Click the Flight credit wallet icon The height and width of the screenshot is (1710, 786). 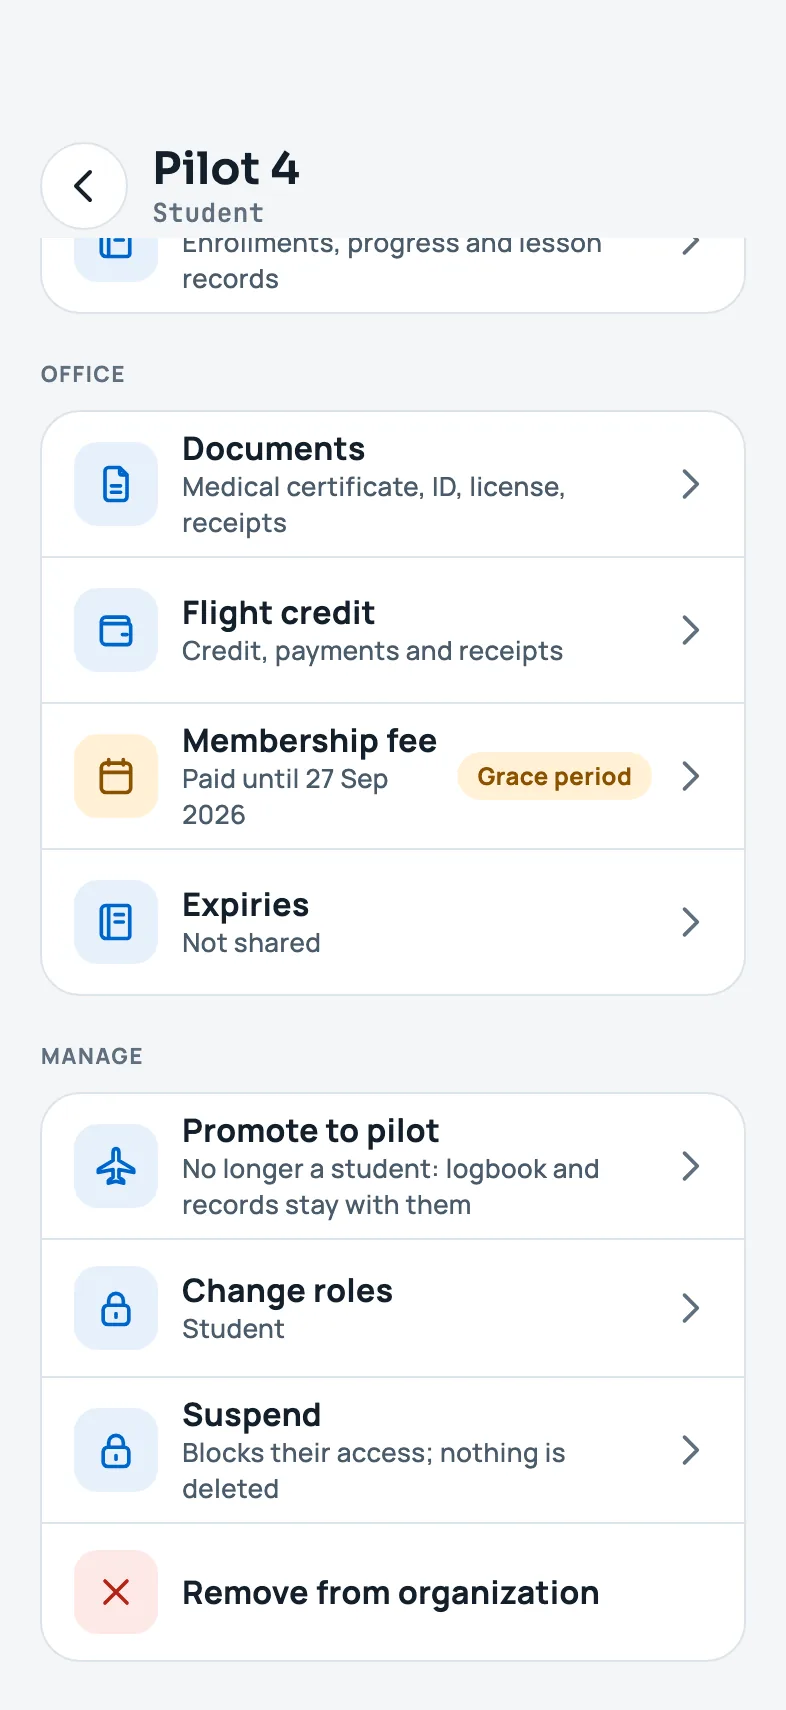[x=116, y=631]
